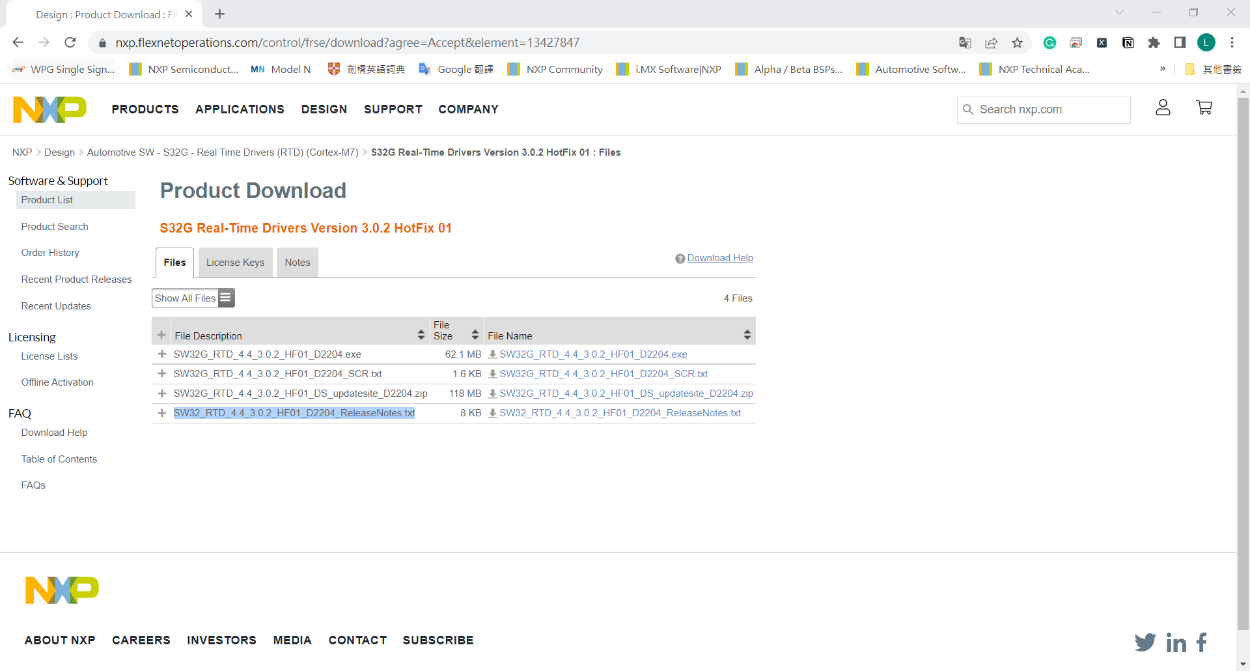Screen dimensions: 1250x671
Task: Open the Translate this page icon
Action: pyautogui.click(x=965, y=43)
